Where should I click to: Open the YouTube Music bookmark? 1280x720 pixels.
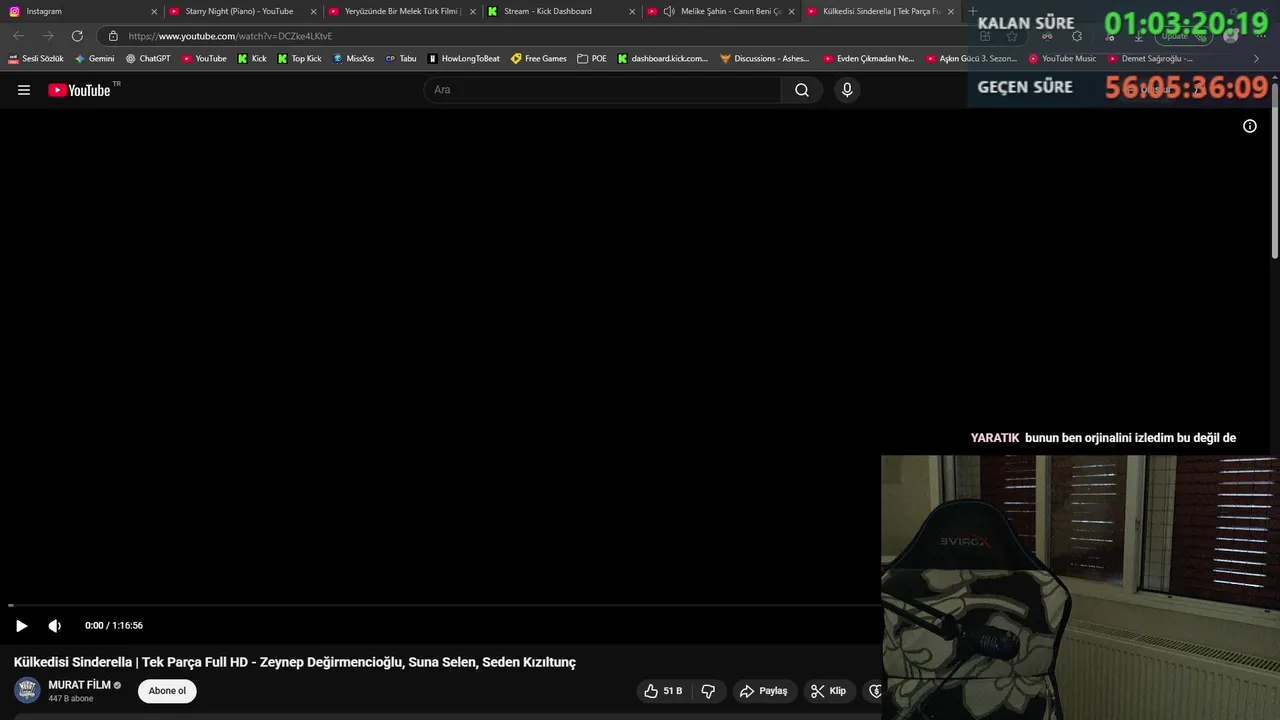(1062, 59)
